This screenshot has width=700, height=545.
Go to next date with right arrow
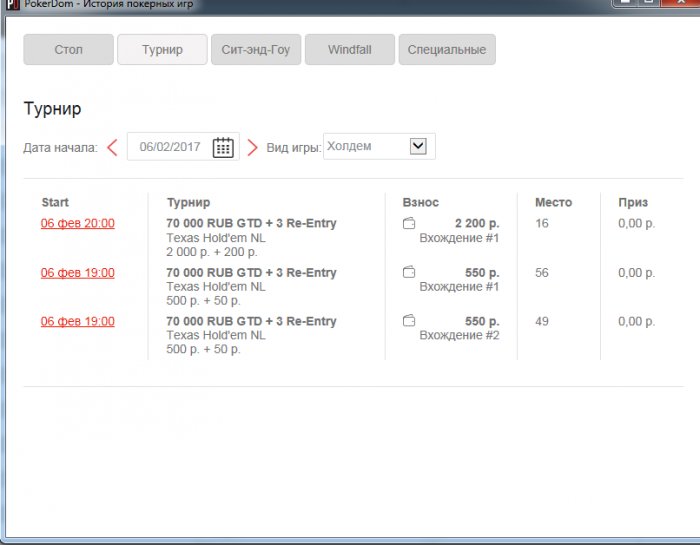(x=253, y=147)
